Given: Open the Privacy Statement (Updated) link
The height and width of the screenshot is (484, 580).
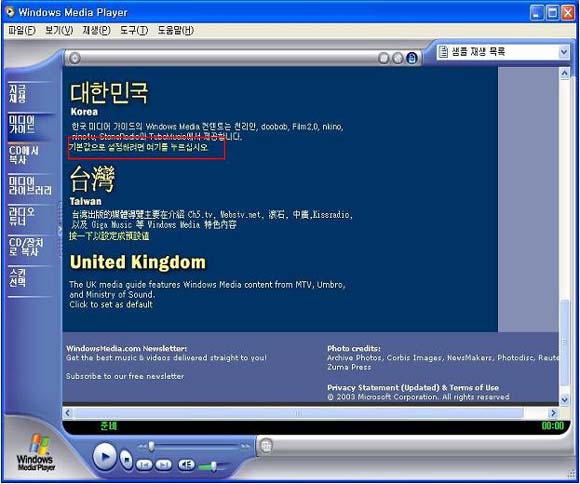Looking at the screenshot, I should tap(383, 388).
